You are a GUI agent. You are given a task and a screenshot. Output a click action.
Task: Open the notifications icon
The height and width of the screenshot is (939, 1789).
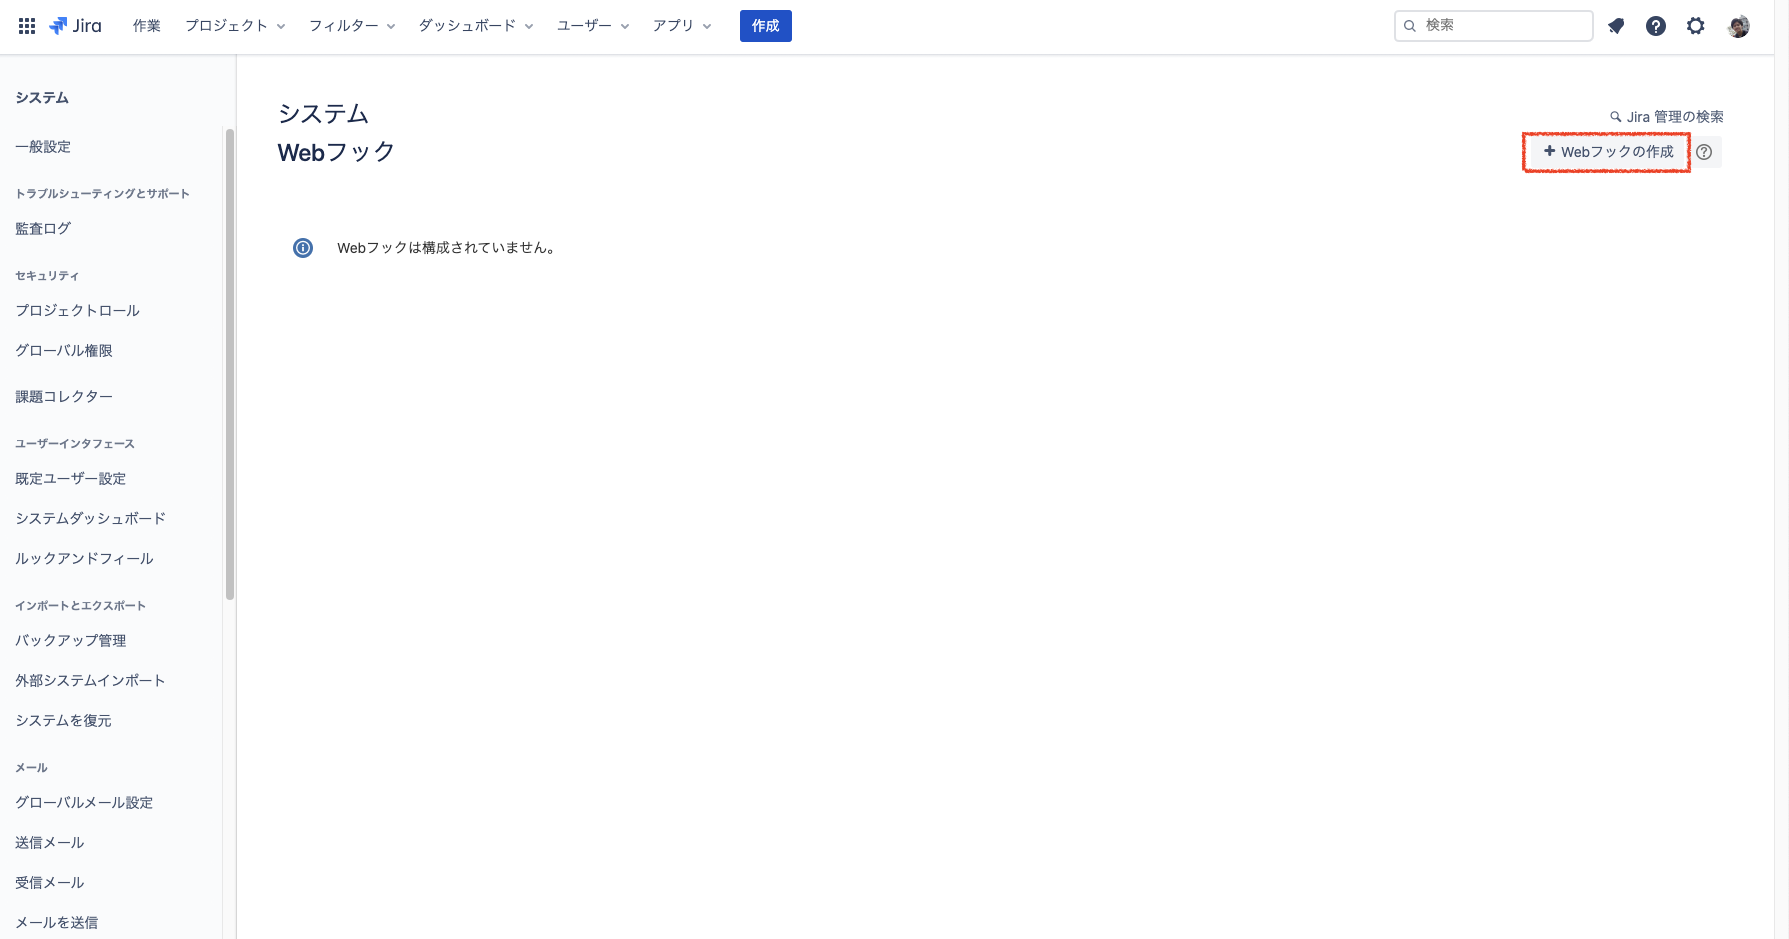[1616, 26]
